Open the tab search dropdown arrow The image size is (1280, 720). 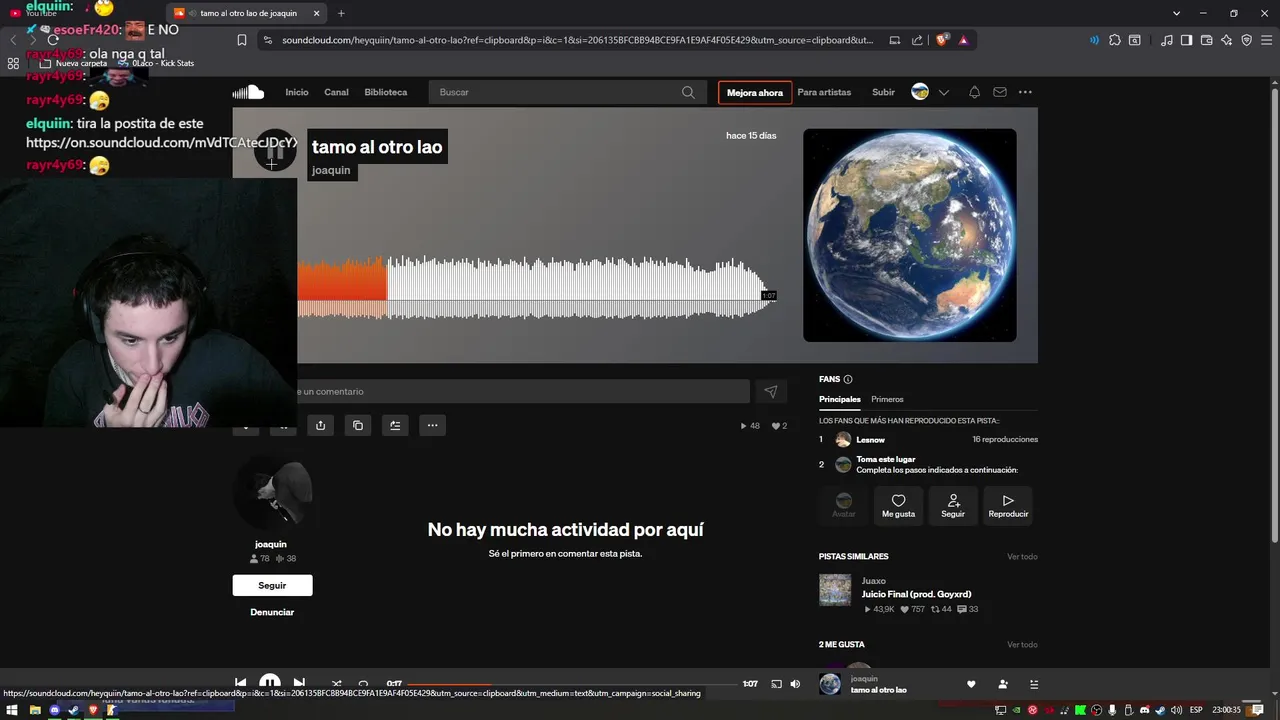click(x=1177, y=13)
